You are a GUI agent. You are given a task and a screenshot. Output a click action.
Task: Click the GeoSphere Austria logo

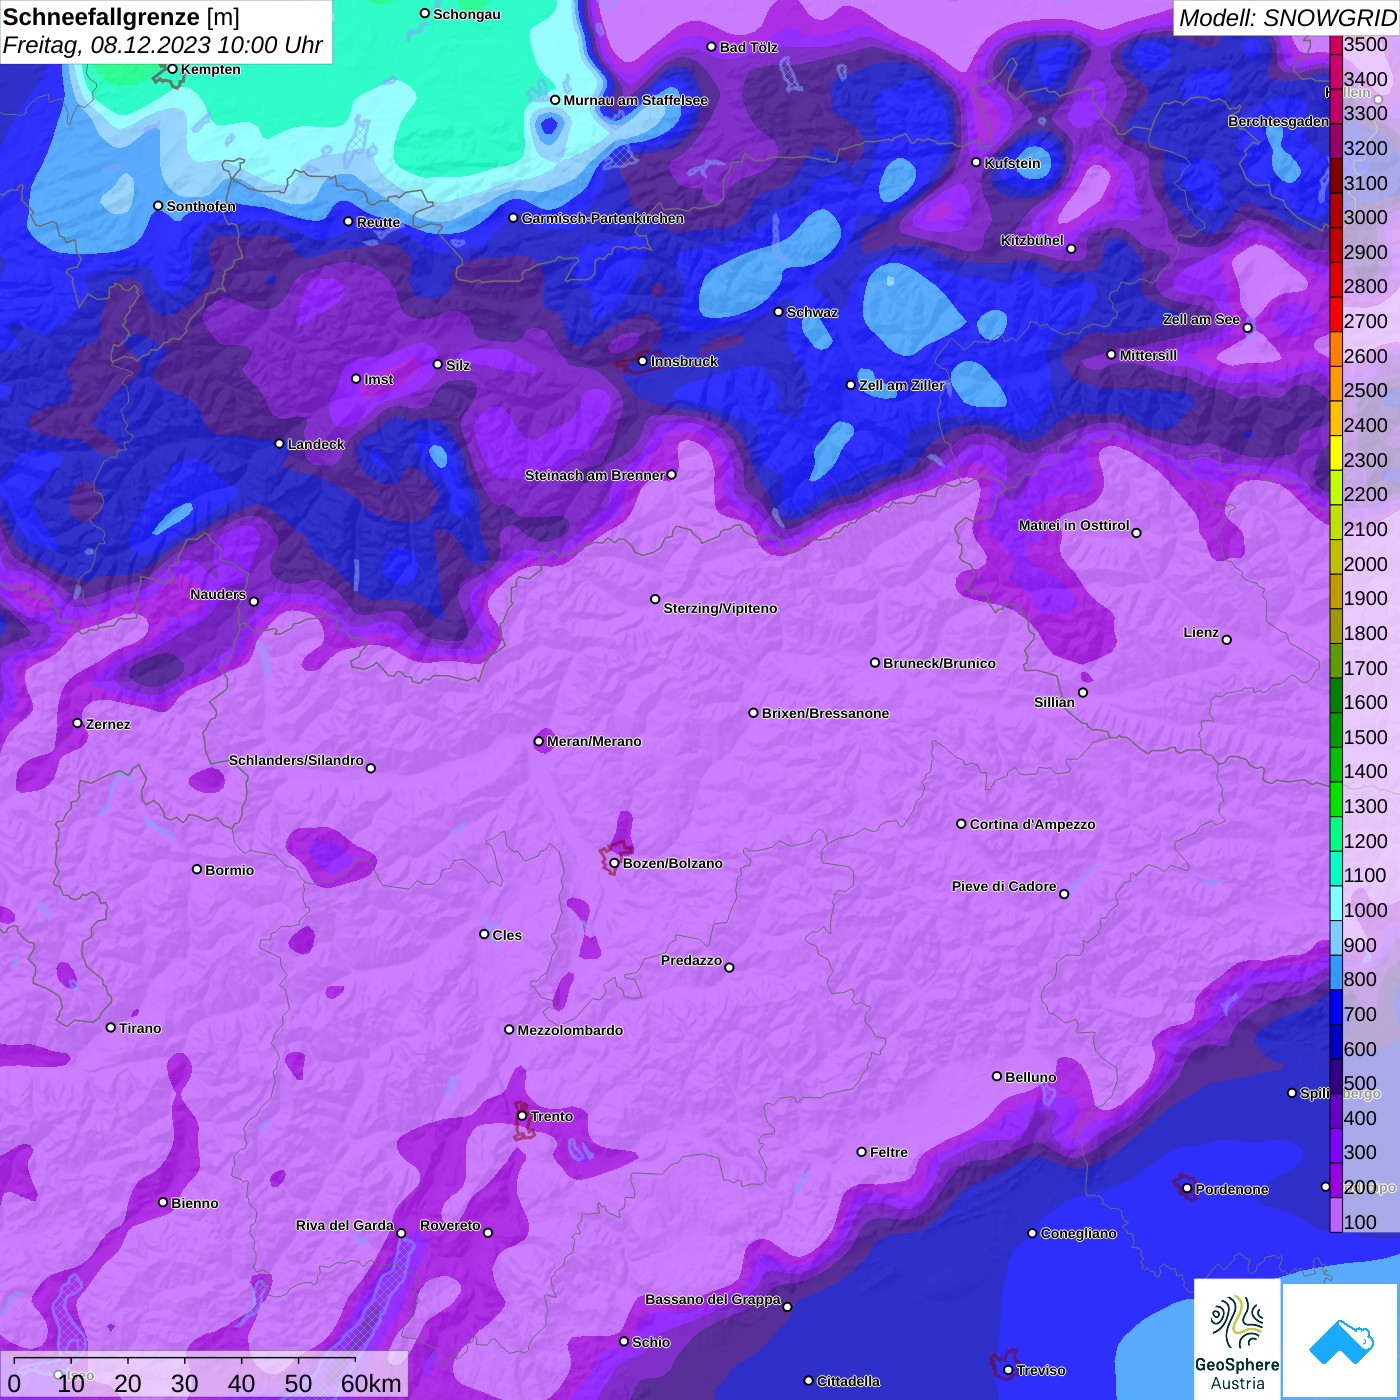(x=1237, y=1340)
